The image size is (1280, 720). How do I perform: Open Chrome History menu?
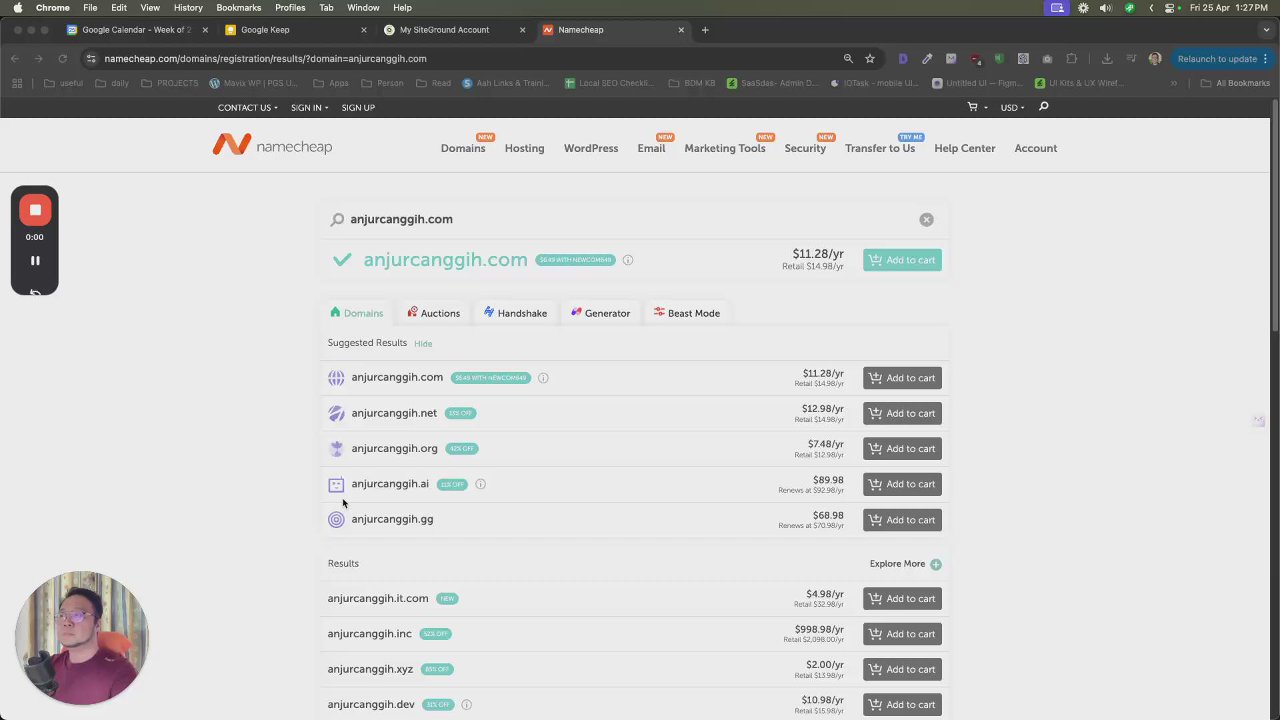click(x=188, y=7)
